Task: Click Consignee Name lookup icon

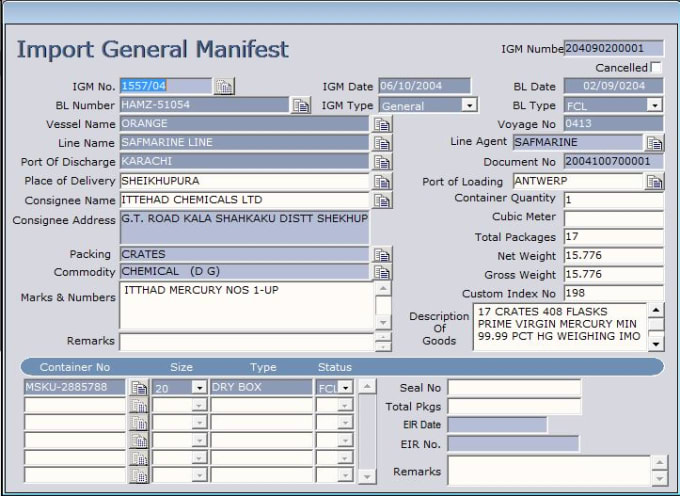Action: point(382,200)
